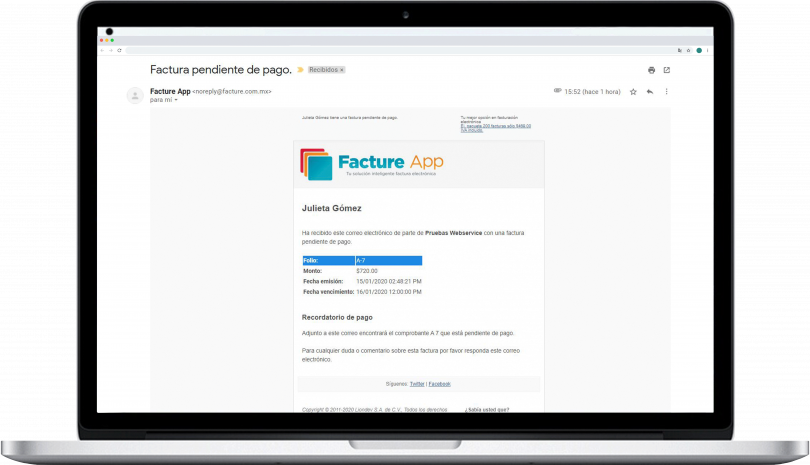This screenshot has width=810, height=465.
Task: Open the promotional 200 facturas package link
Action: click(495, 127)
